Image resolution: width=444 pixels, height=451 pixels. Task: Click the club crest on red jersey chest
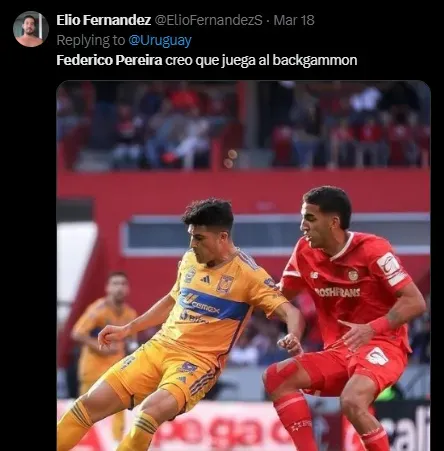tap(353, 275)
